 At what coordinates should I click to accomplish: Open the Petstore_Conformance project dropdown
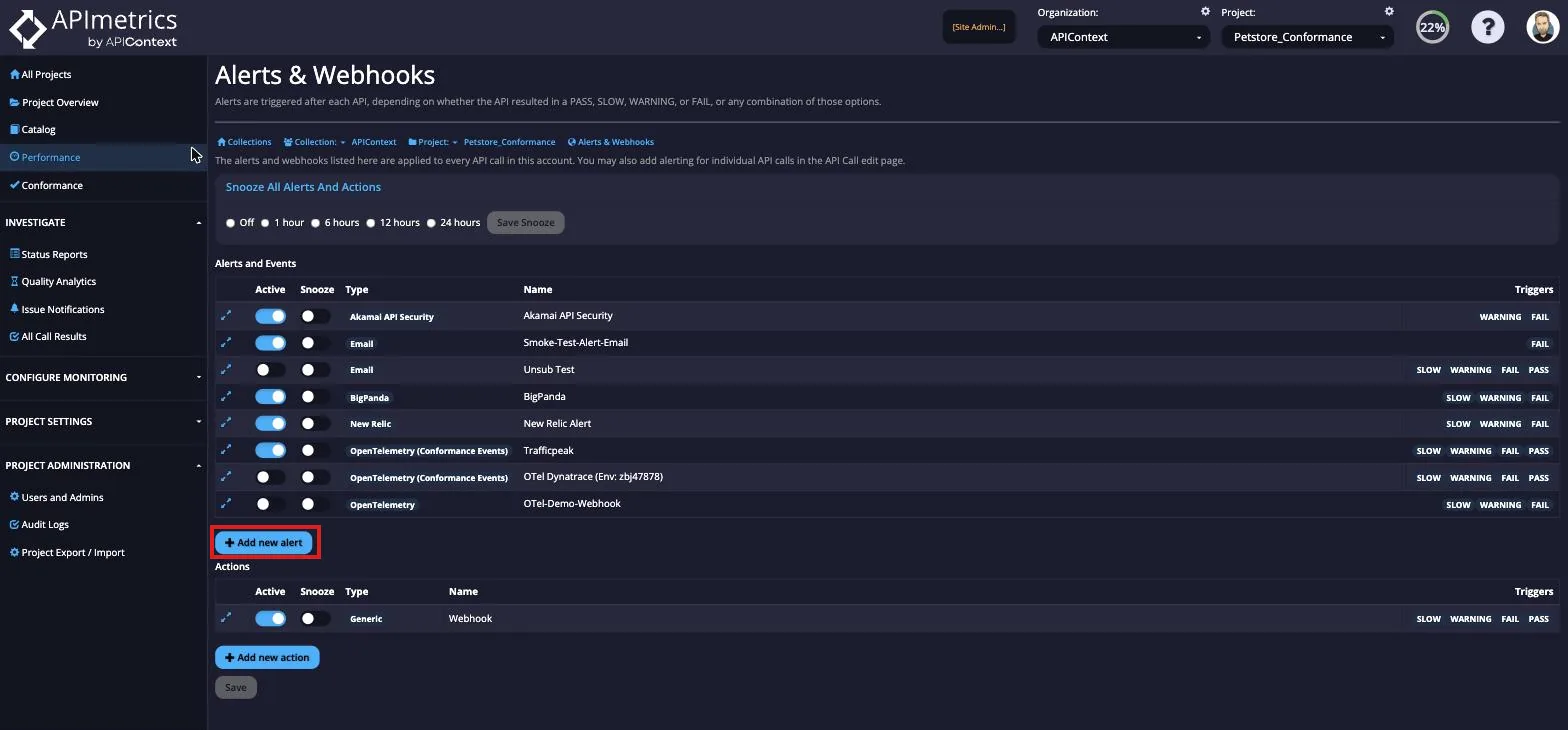pos(1308,37)
